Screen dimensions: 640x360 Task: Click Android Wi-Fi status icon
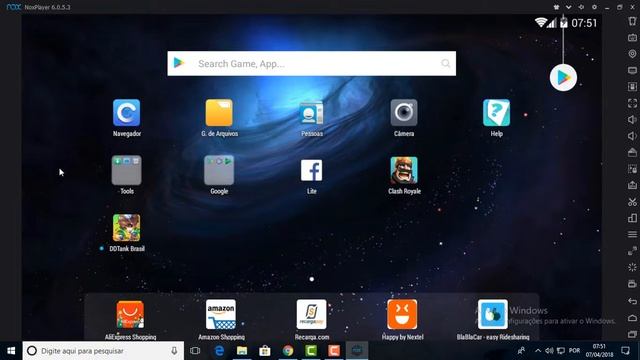click(x=541, y=22)
